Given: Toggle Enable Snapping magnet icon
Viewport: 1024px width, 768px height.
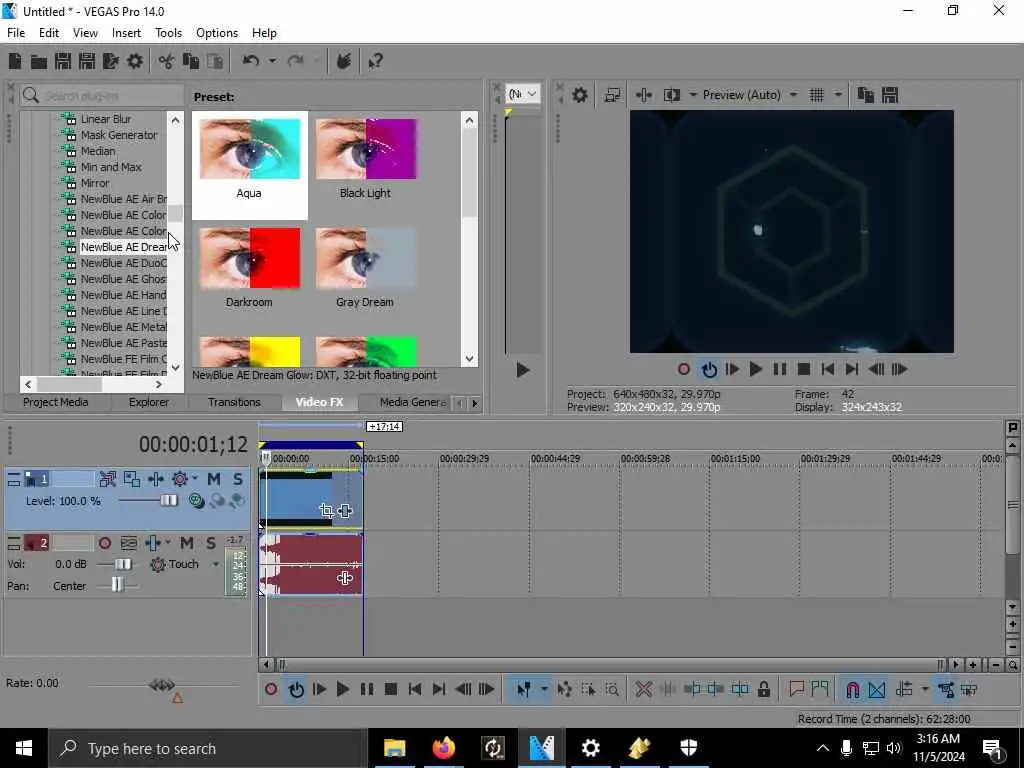Looking at the screenshot, I should point(852,689).
